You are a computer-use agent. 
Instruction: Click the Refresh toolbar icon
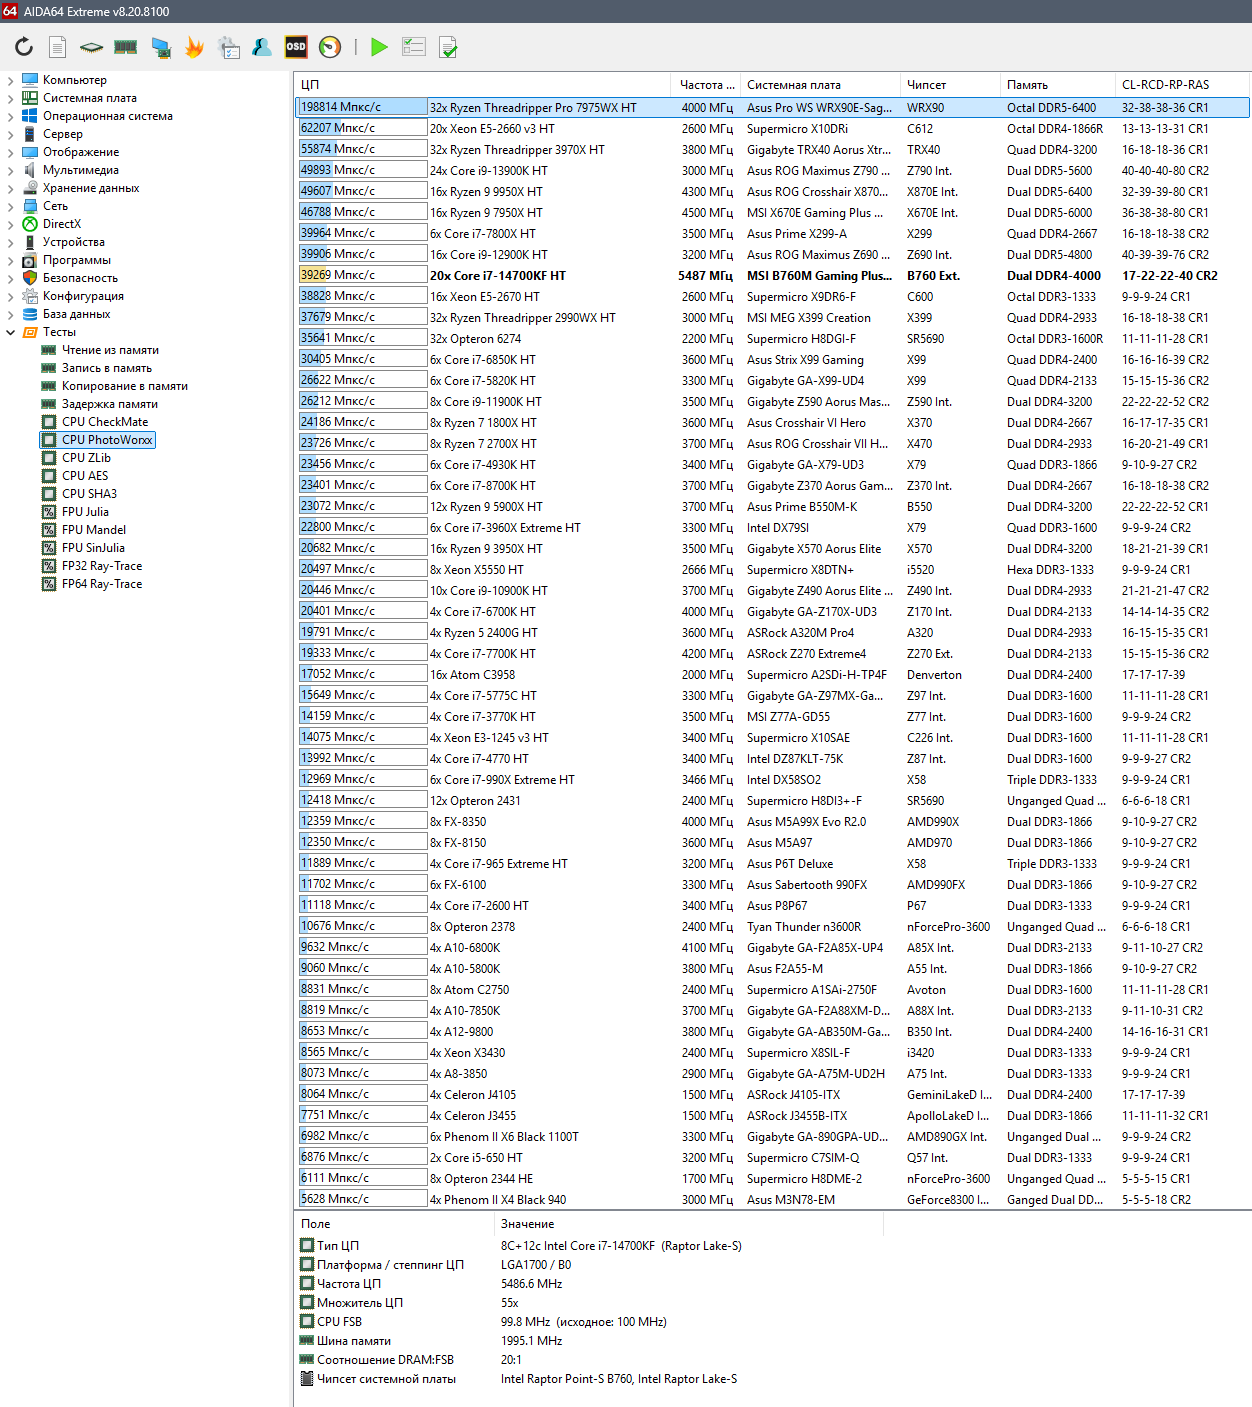24,46
